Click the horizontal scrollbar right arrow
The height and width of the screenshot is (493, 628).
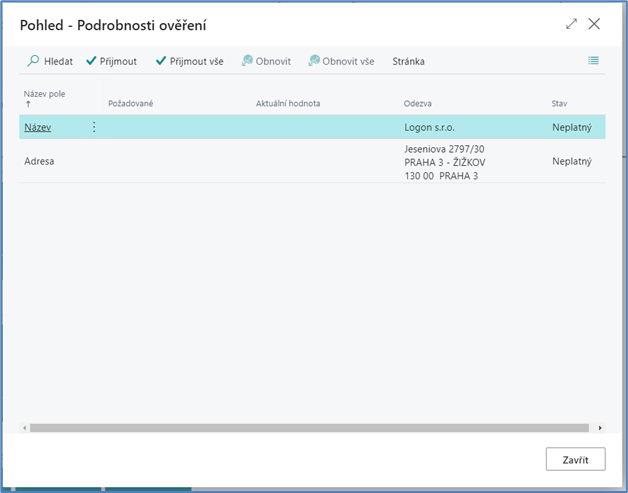[x=600, y=427]
